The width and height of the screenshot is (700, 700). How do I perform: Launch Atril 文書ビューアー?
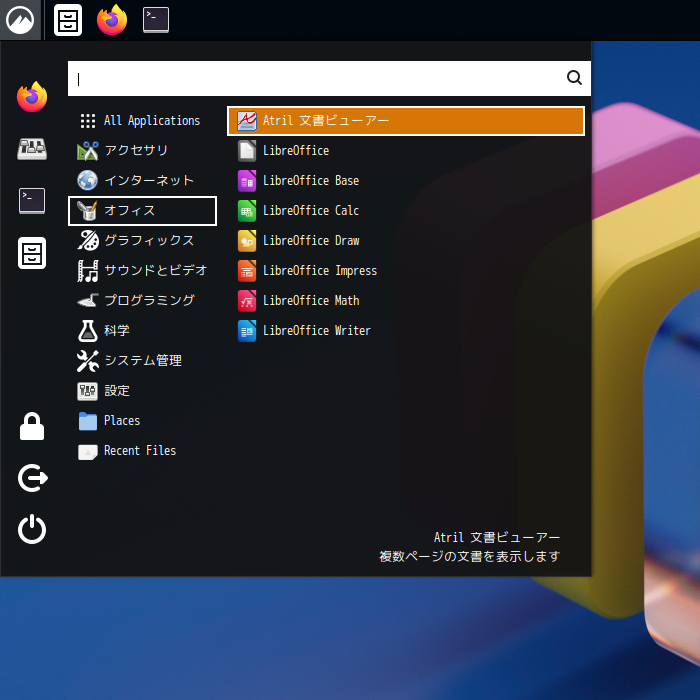[406, 121]
